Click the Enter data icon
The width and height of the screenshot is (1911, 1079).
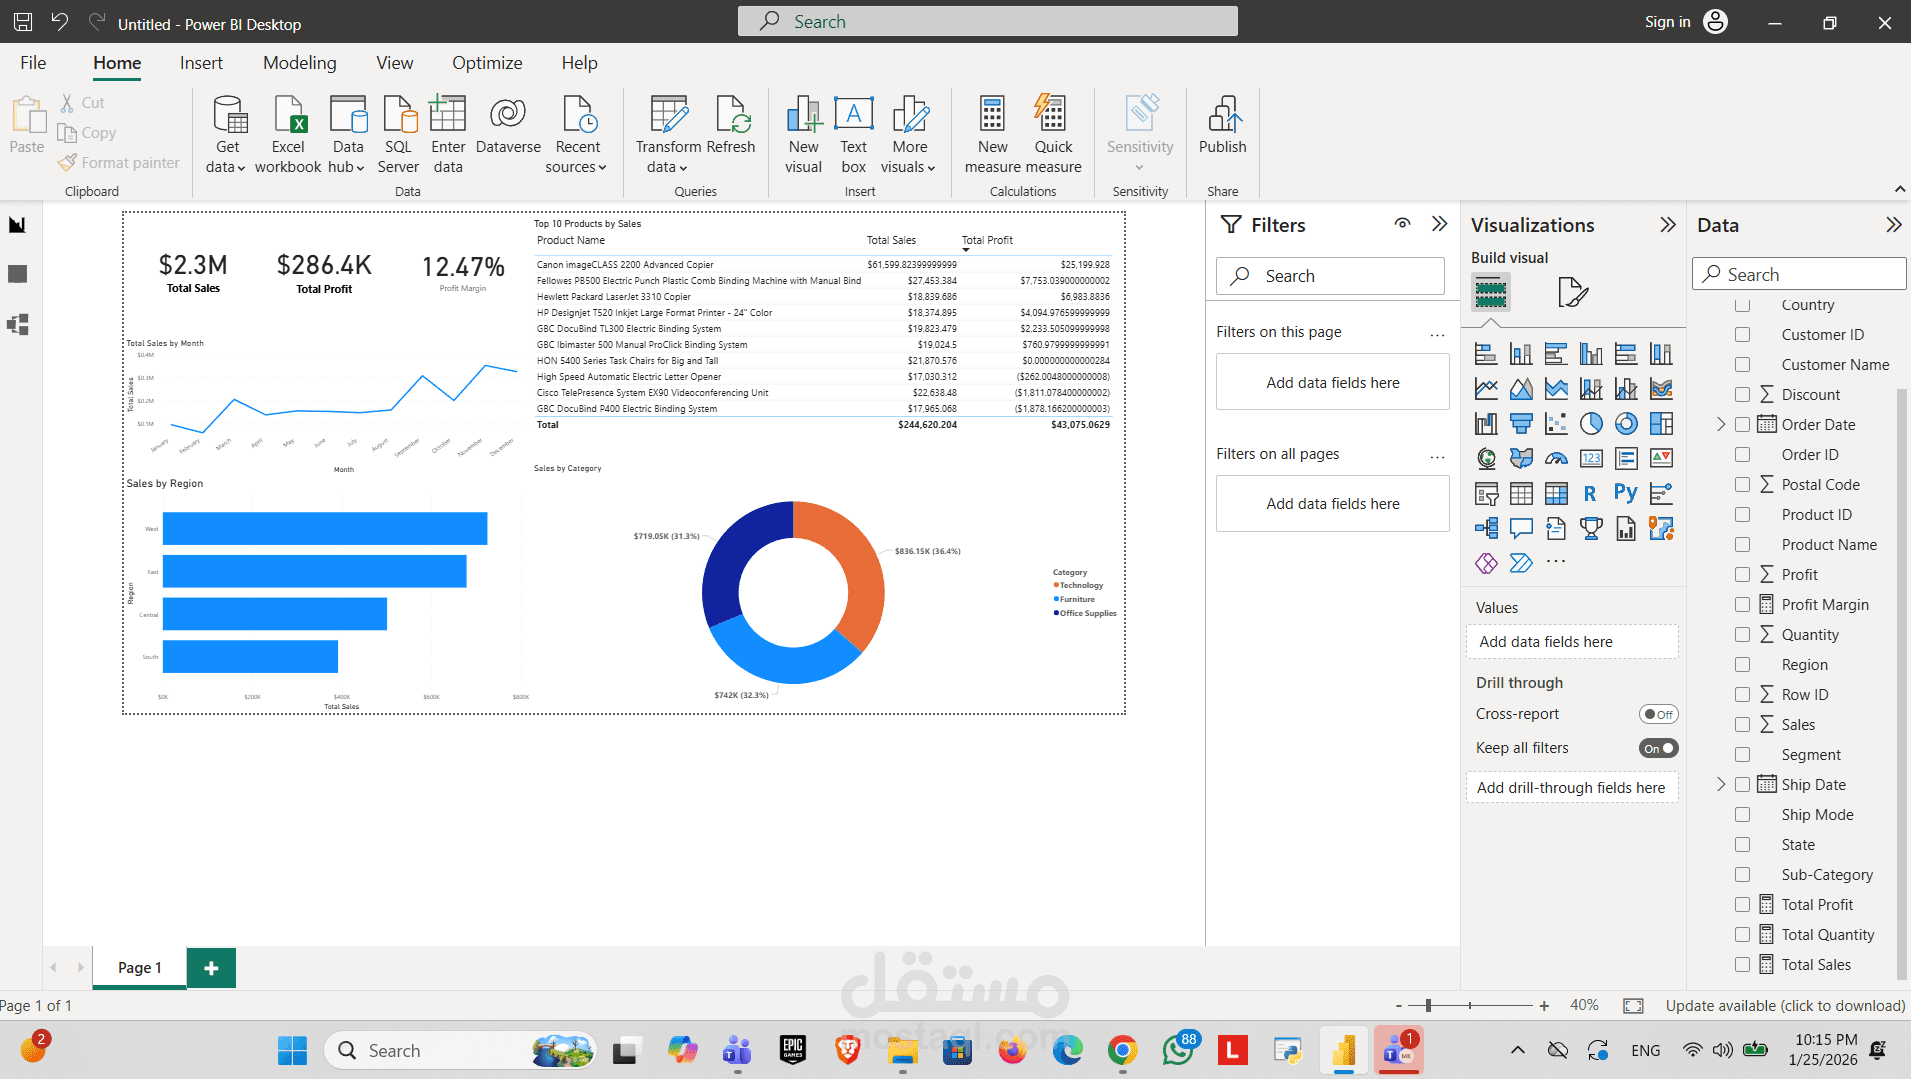(448, 114)
